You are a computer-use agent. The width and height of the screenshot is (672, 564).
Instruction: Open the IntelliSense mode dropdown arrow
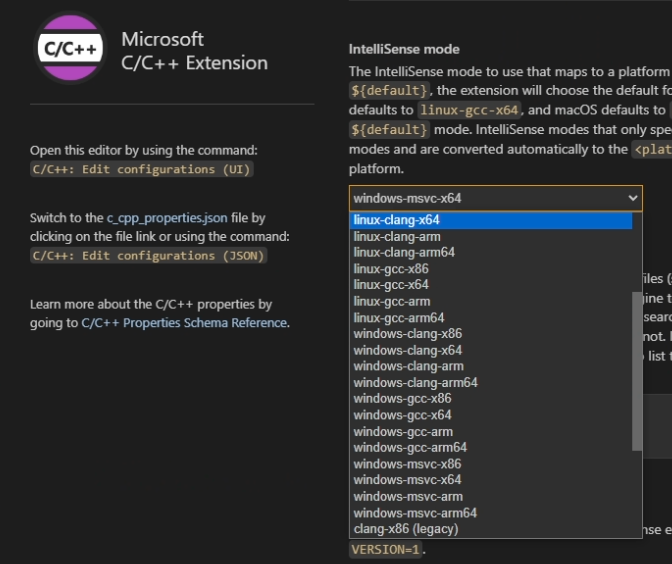[633, 198]
